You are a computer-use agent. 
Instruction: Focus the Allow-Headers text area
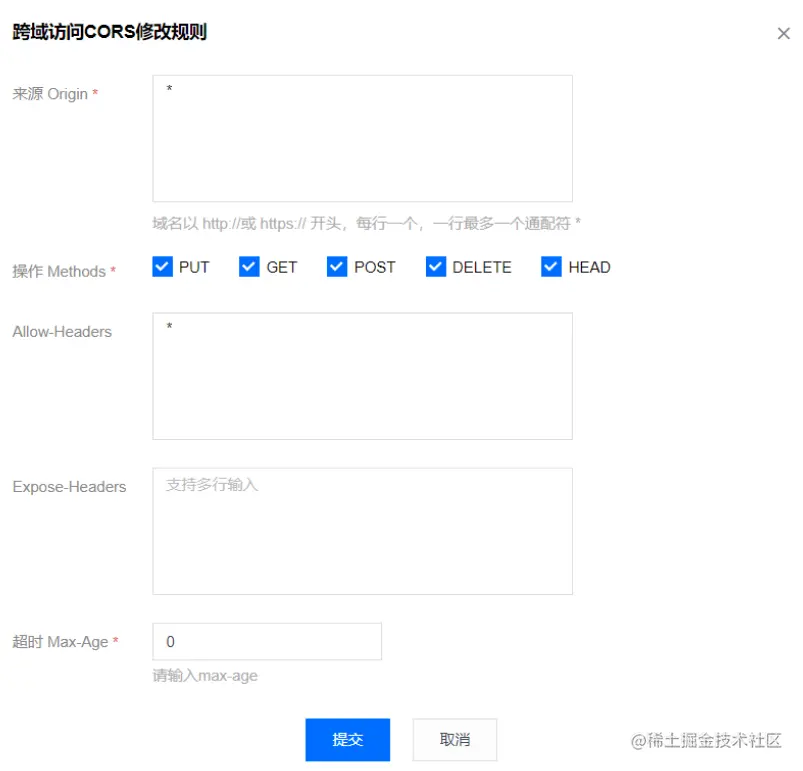click(362, 376)
